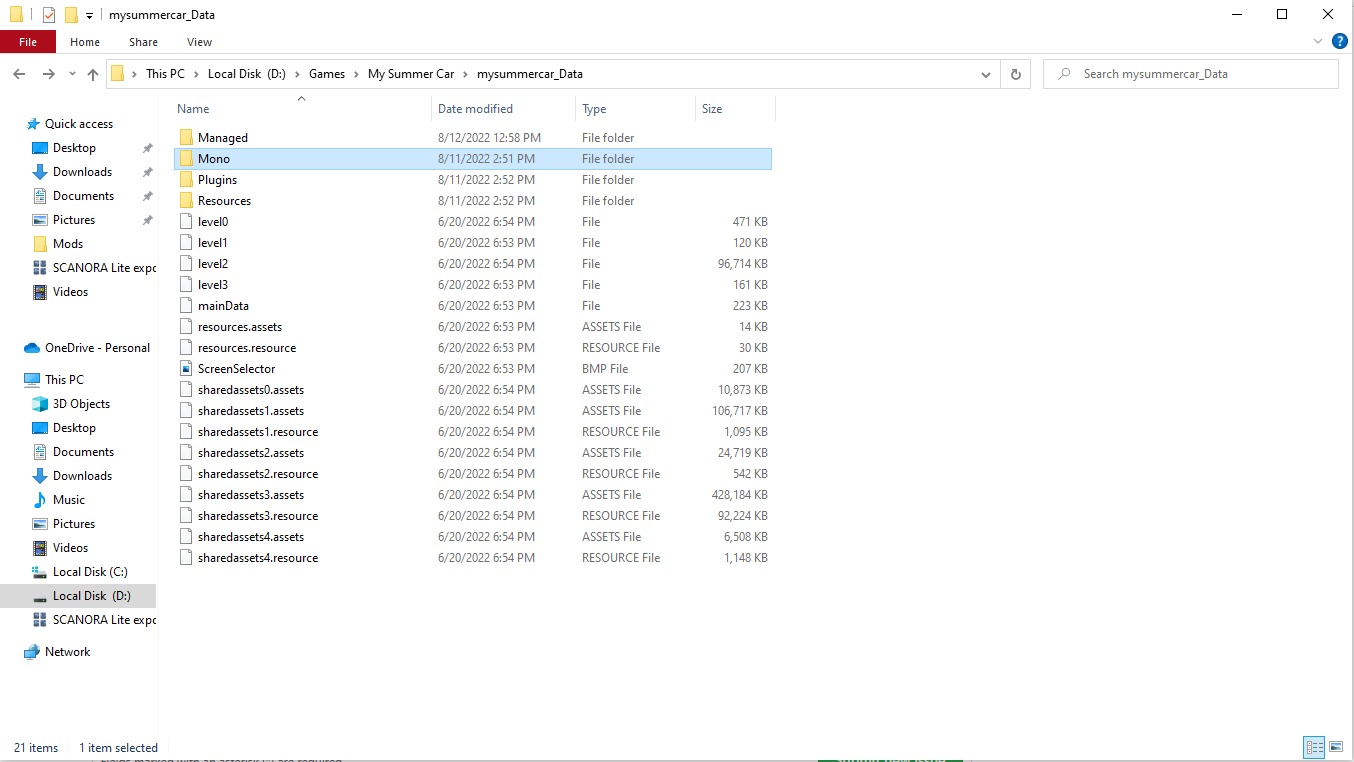This screenshot has width=1354, height=762.
Task: Click the back navigation arrow
Action: point(18,73)
